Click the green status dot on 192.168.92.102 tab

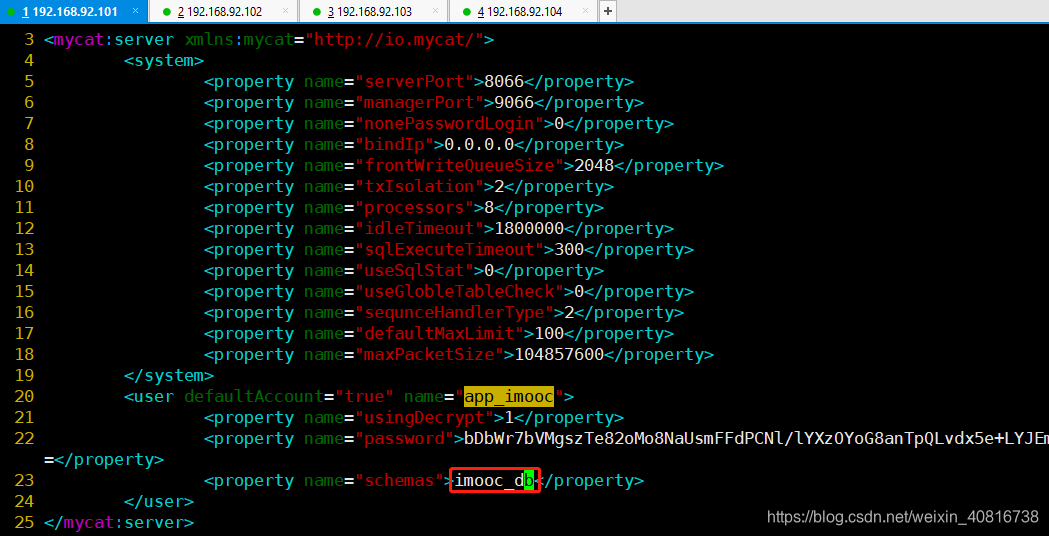click(x=167, y=12)
